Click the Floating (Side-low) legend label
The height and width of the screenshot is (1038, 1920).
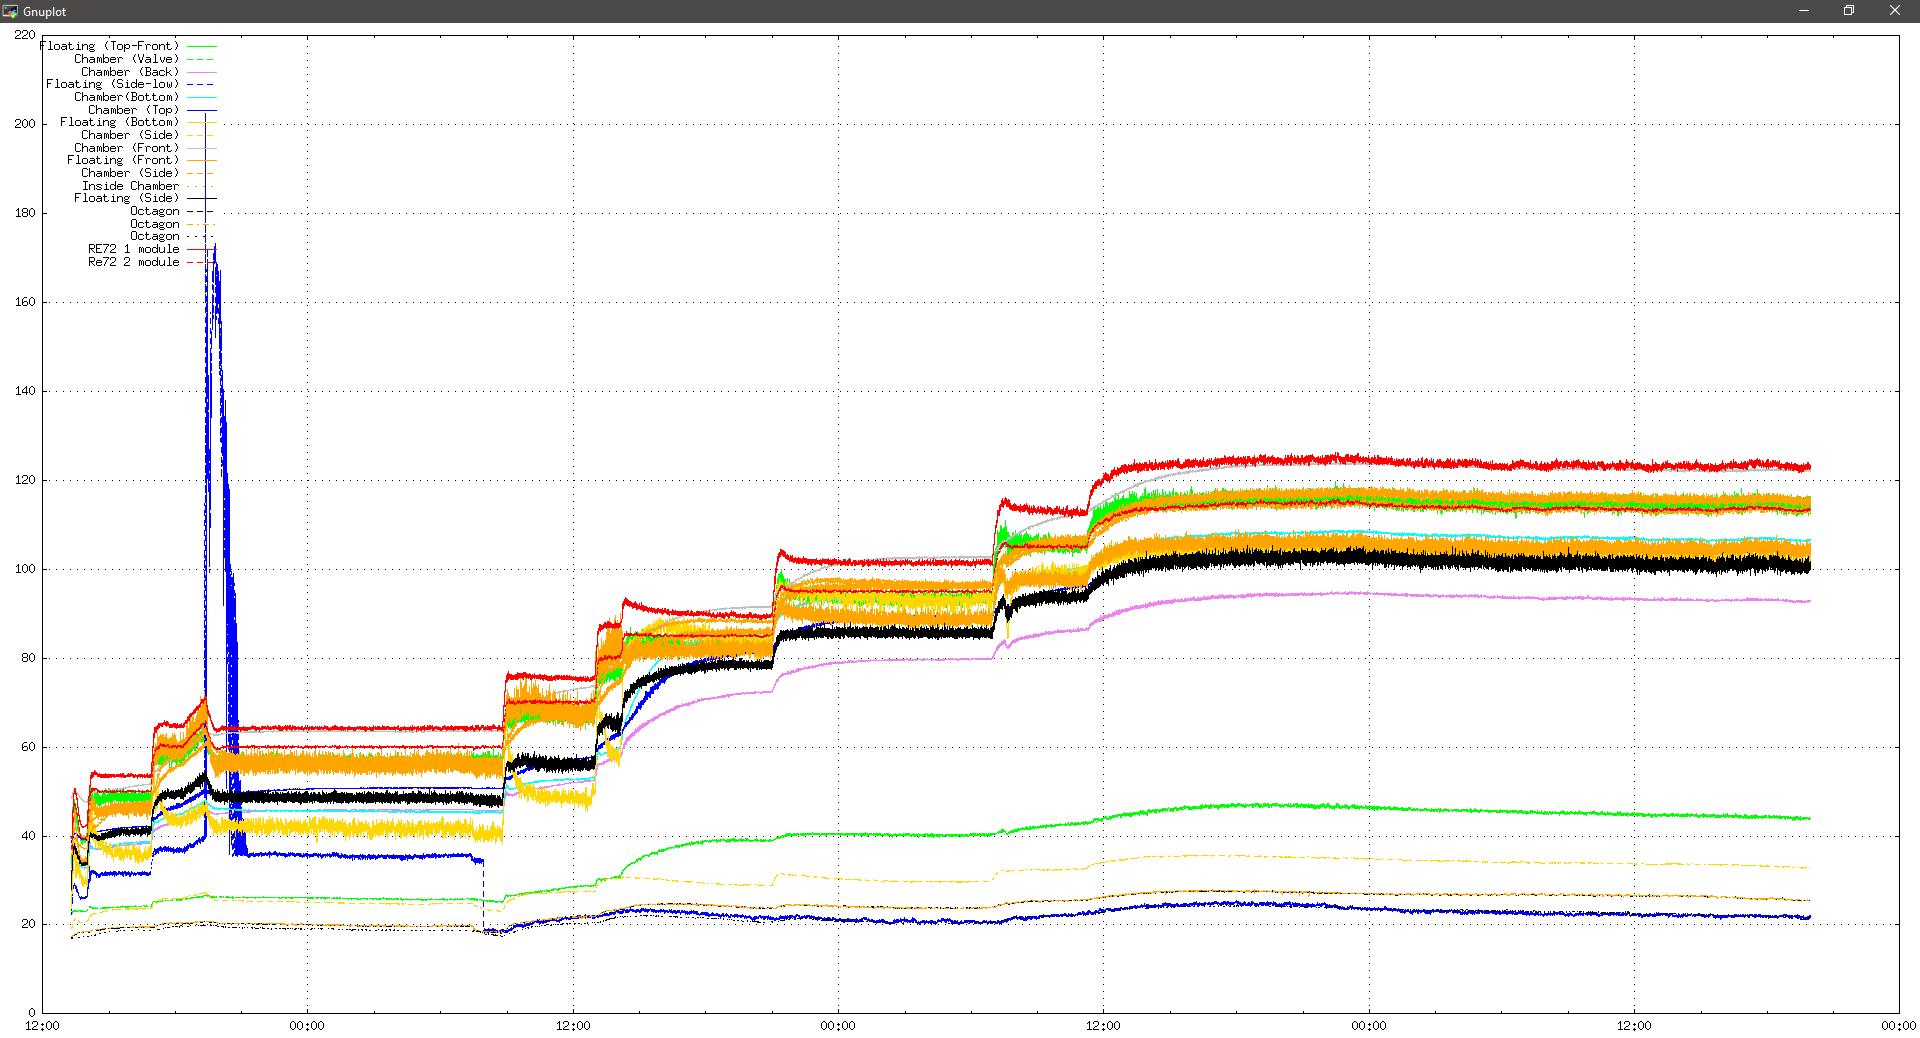point(112,84)
